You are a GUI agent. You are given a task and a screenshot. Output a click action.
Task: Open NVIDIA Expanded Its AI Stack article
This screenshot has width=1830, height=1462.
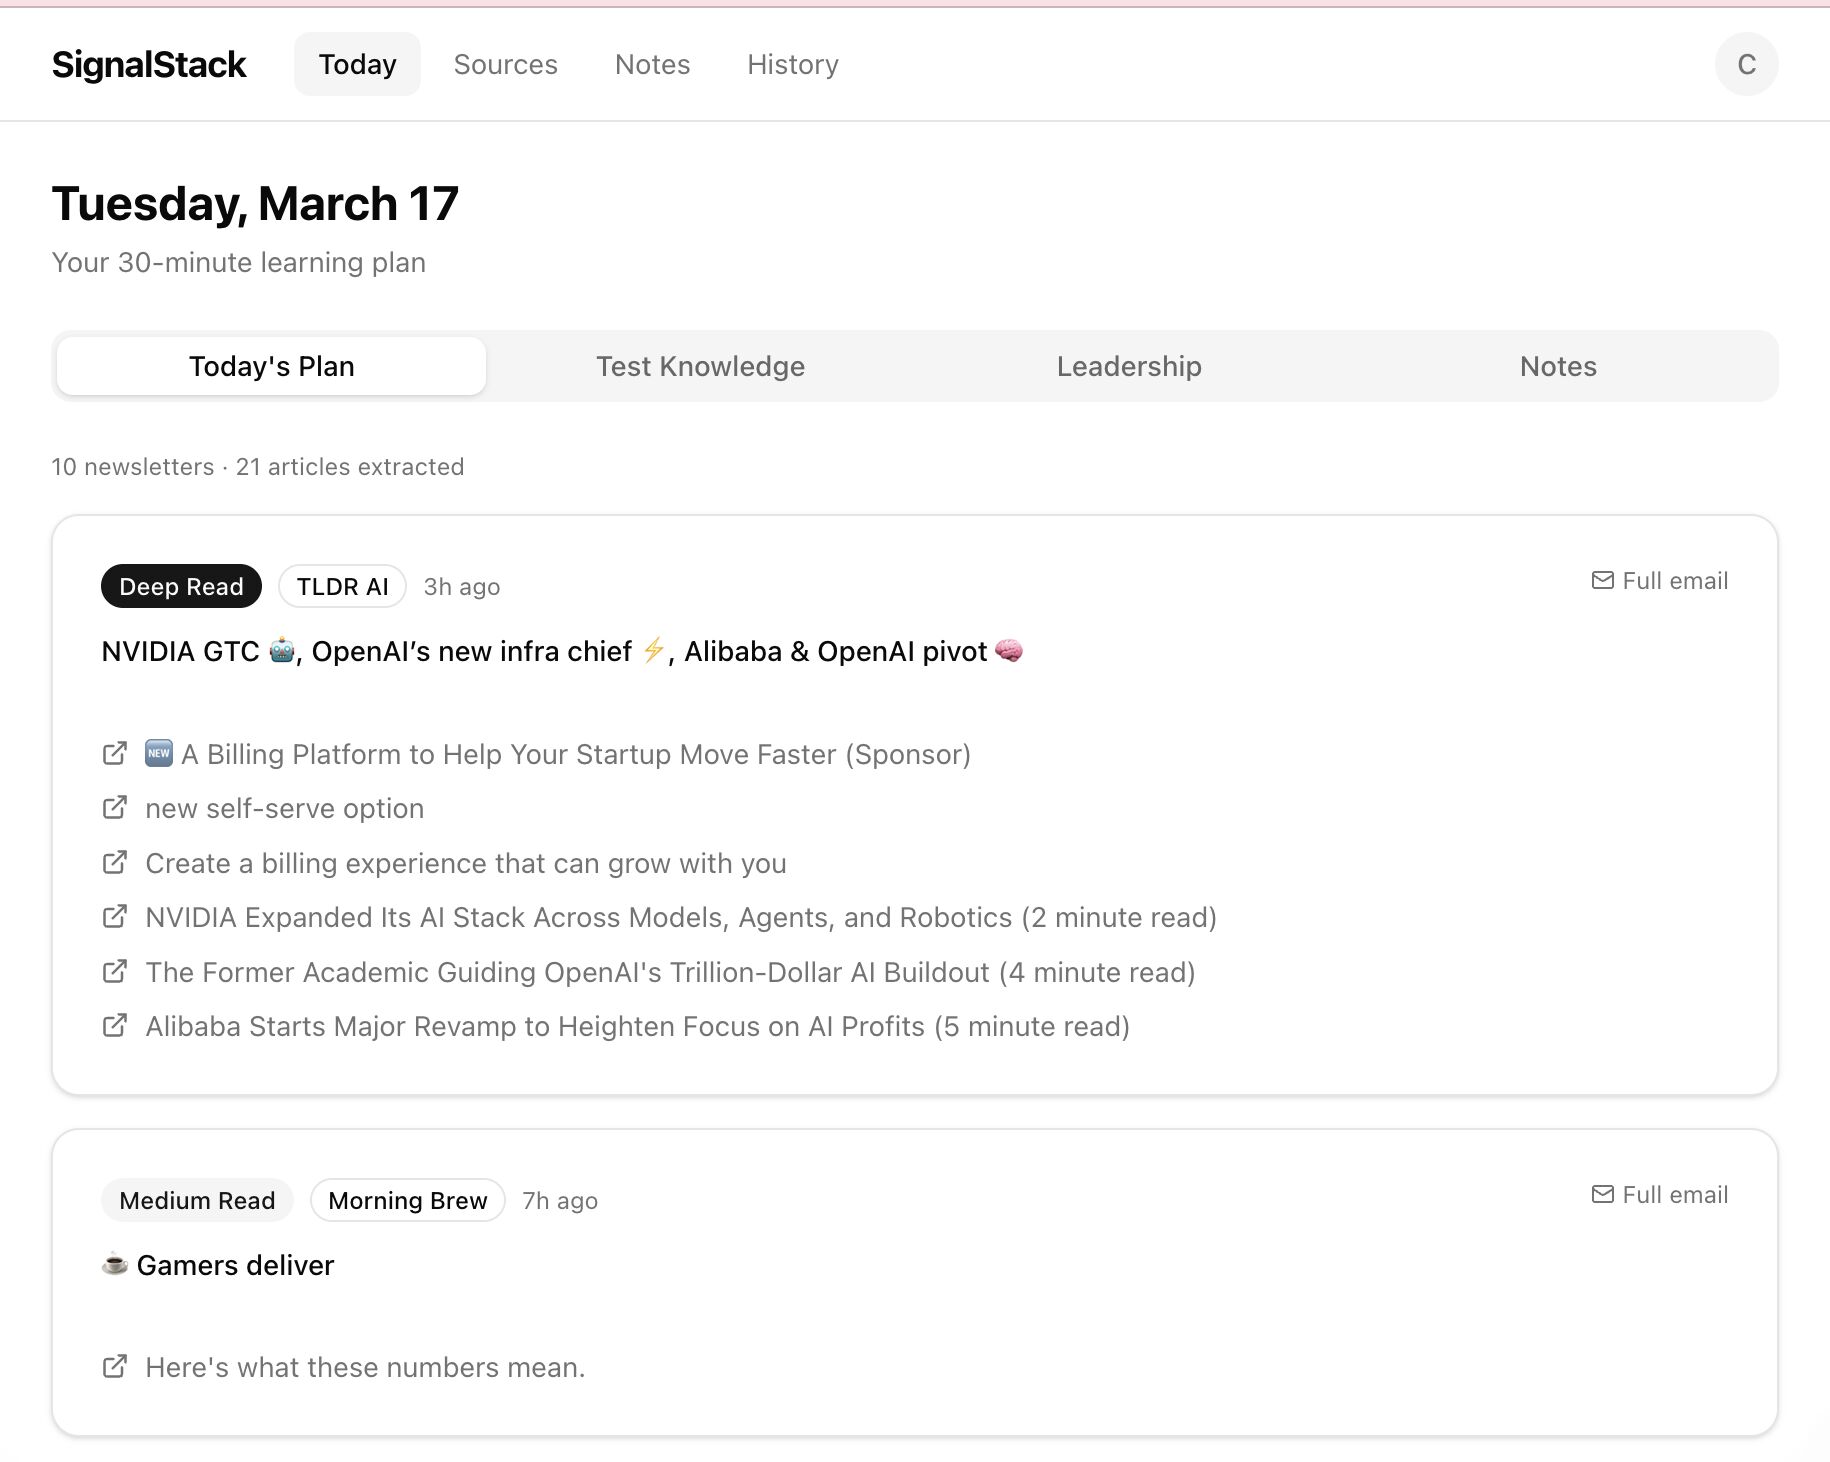681,917
